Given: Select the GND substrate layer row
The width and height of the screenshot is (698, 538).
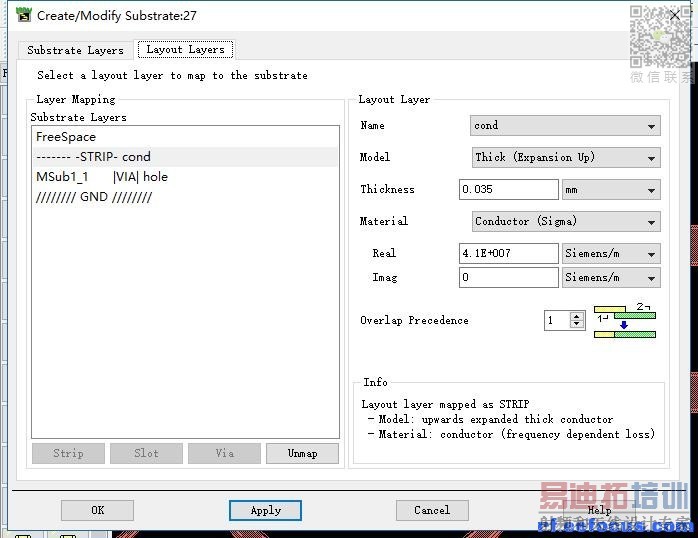Looking at the screenshot, I should coord(185,197).
